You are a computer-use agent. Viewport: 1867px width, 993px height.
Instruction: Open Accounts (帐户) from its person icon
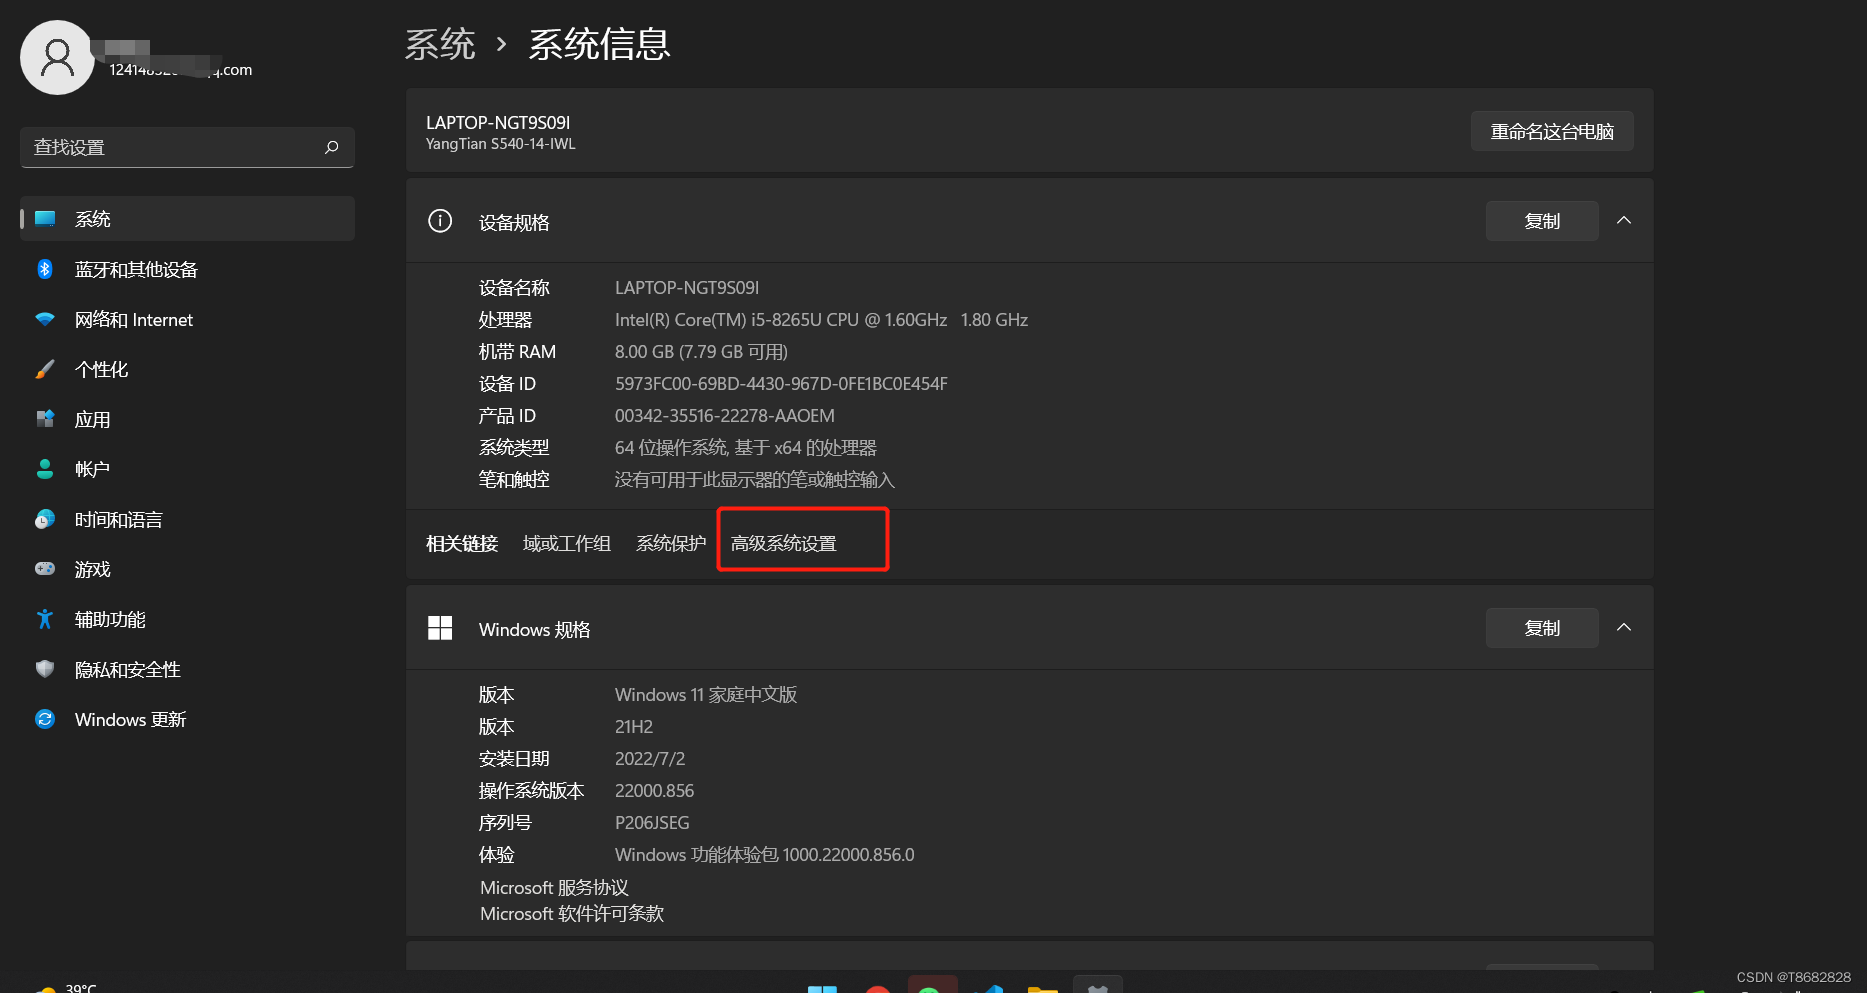coord(45,469)
